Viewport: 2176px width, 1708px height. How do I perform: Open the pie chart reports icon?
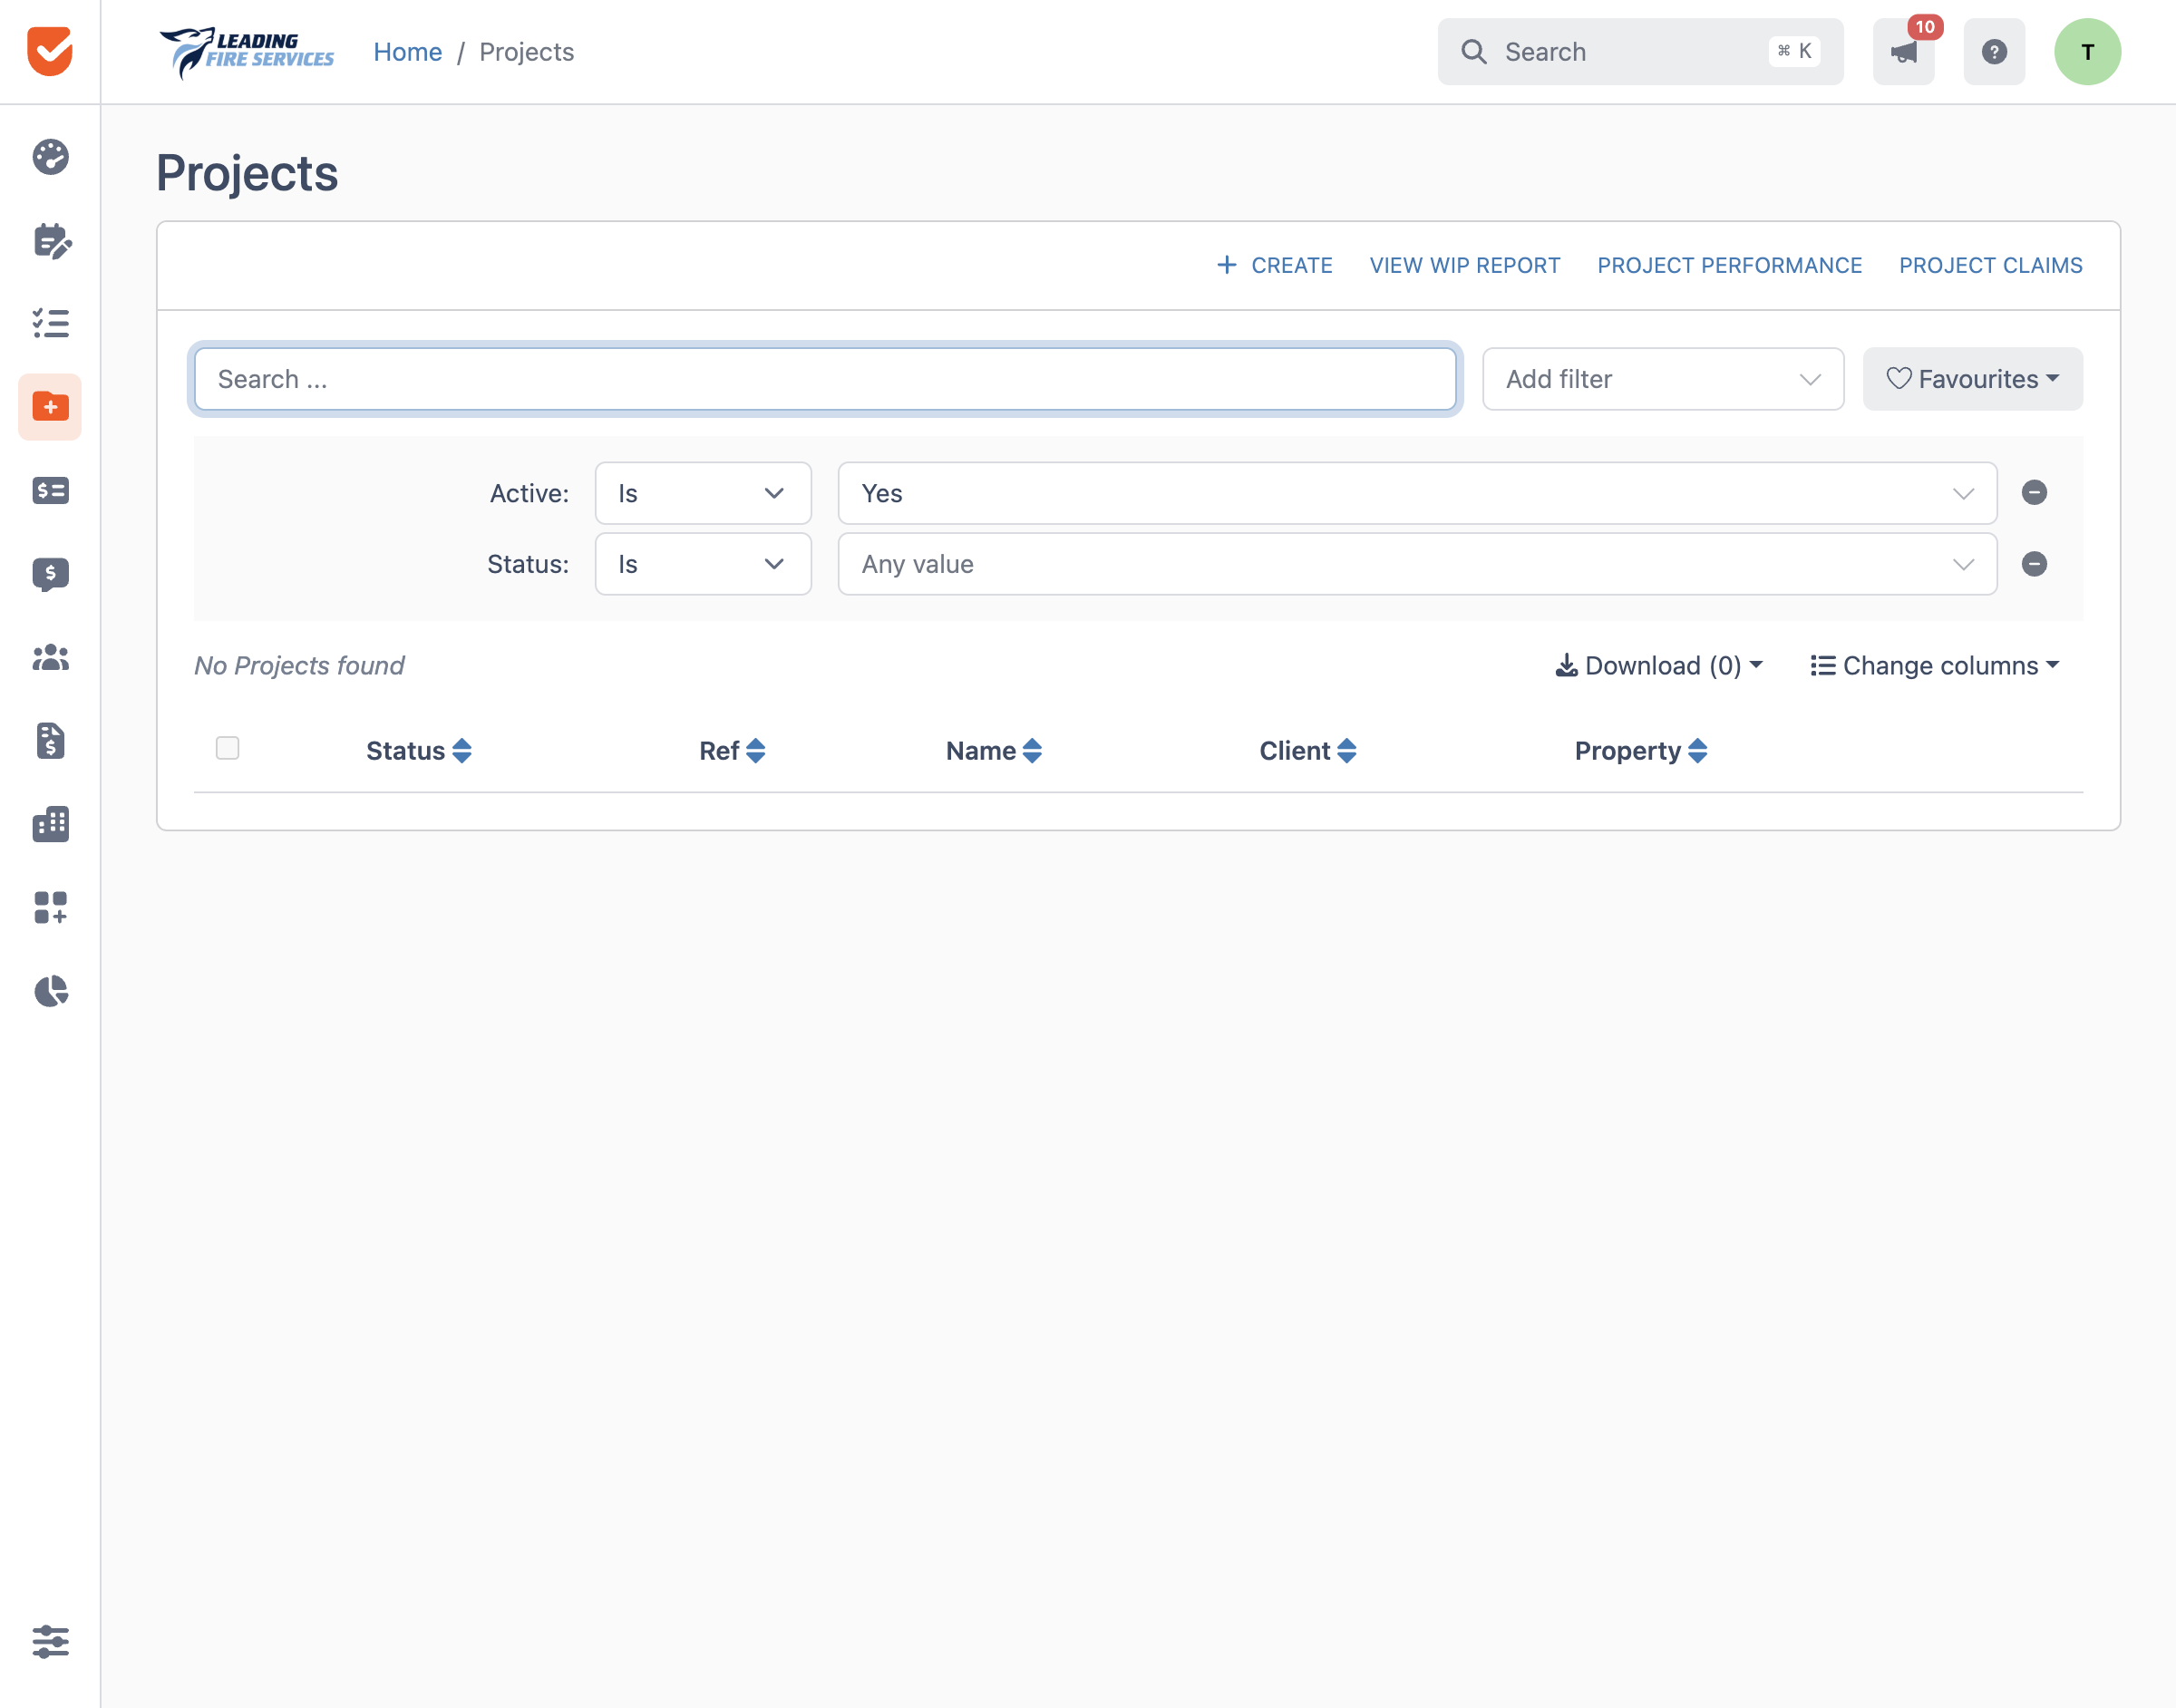click(x=50, y=991)
